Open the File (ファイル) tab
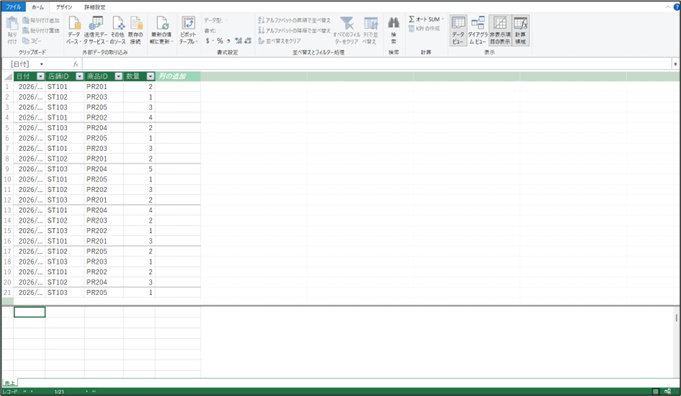The width and height of the screenshot is (681, 396). pyautogui.click(x=13, y=7)
